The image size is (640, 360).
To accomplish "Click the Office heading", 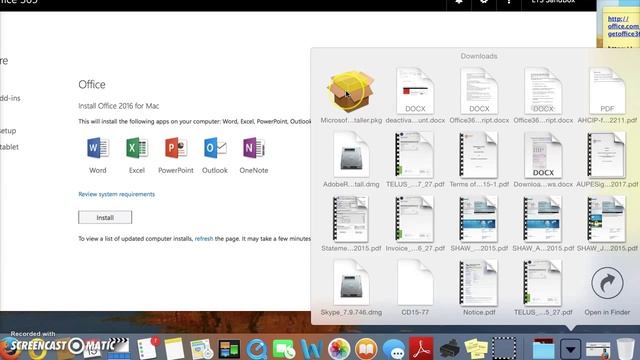I will 92,84.
